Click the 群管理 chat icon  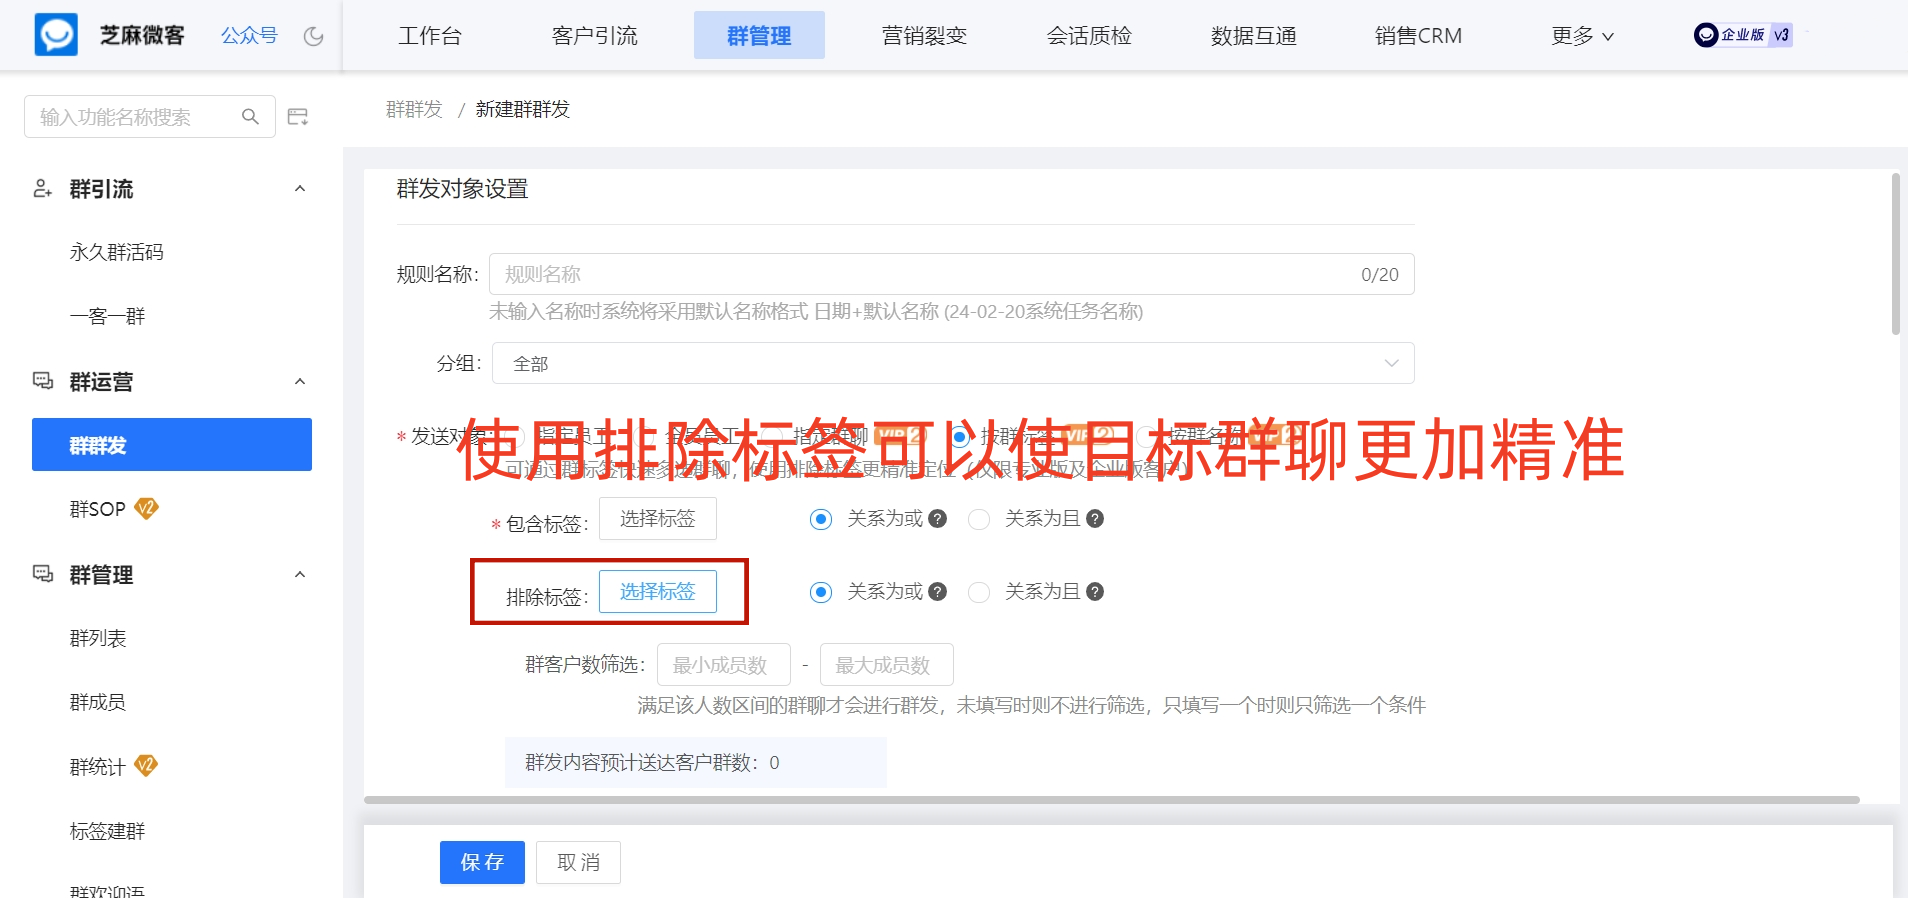(43, 574)
